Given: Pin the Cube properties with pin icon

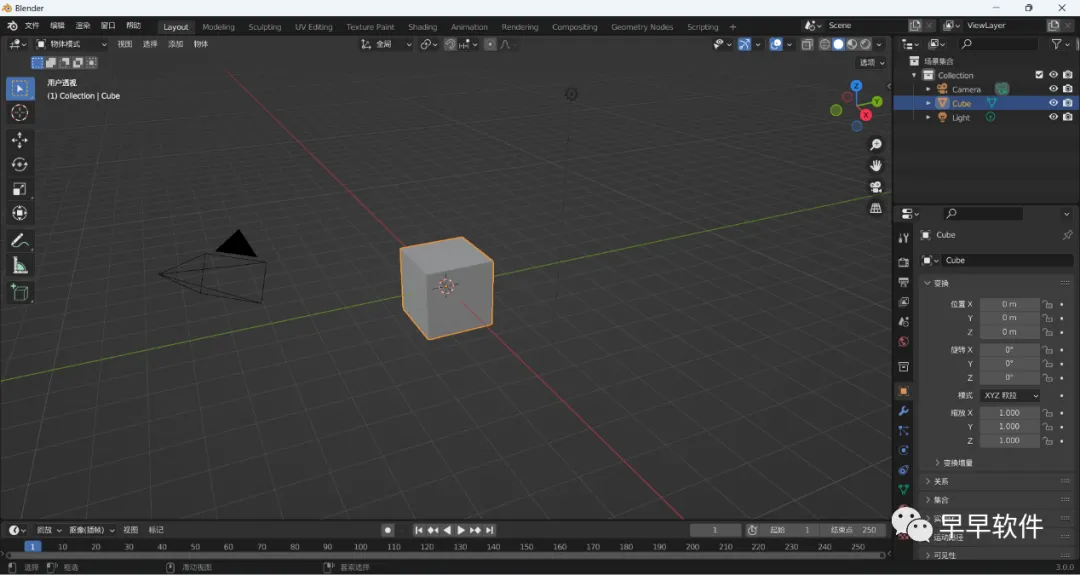Looking at the screenshot, I should [1067, 235].
